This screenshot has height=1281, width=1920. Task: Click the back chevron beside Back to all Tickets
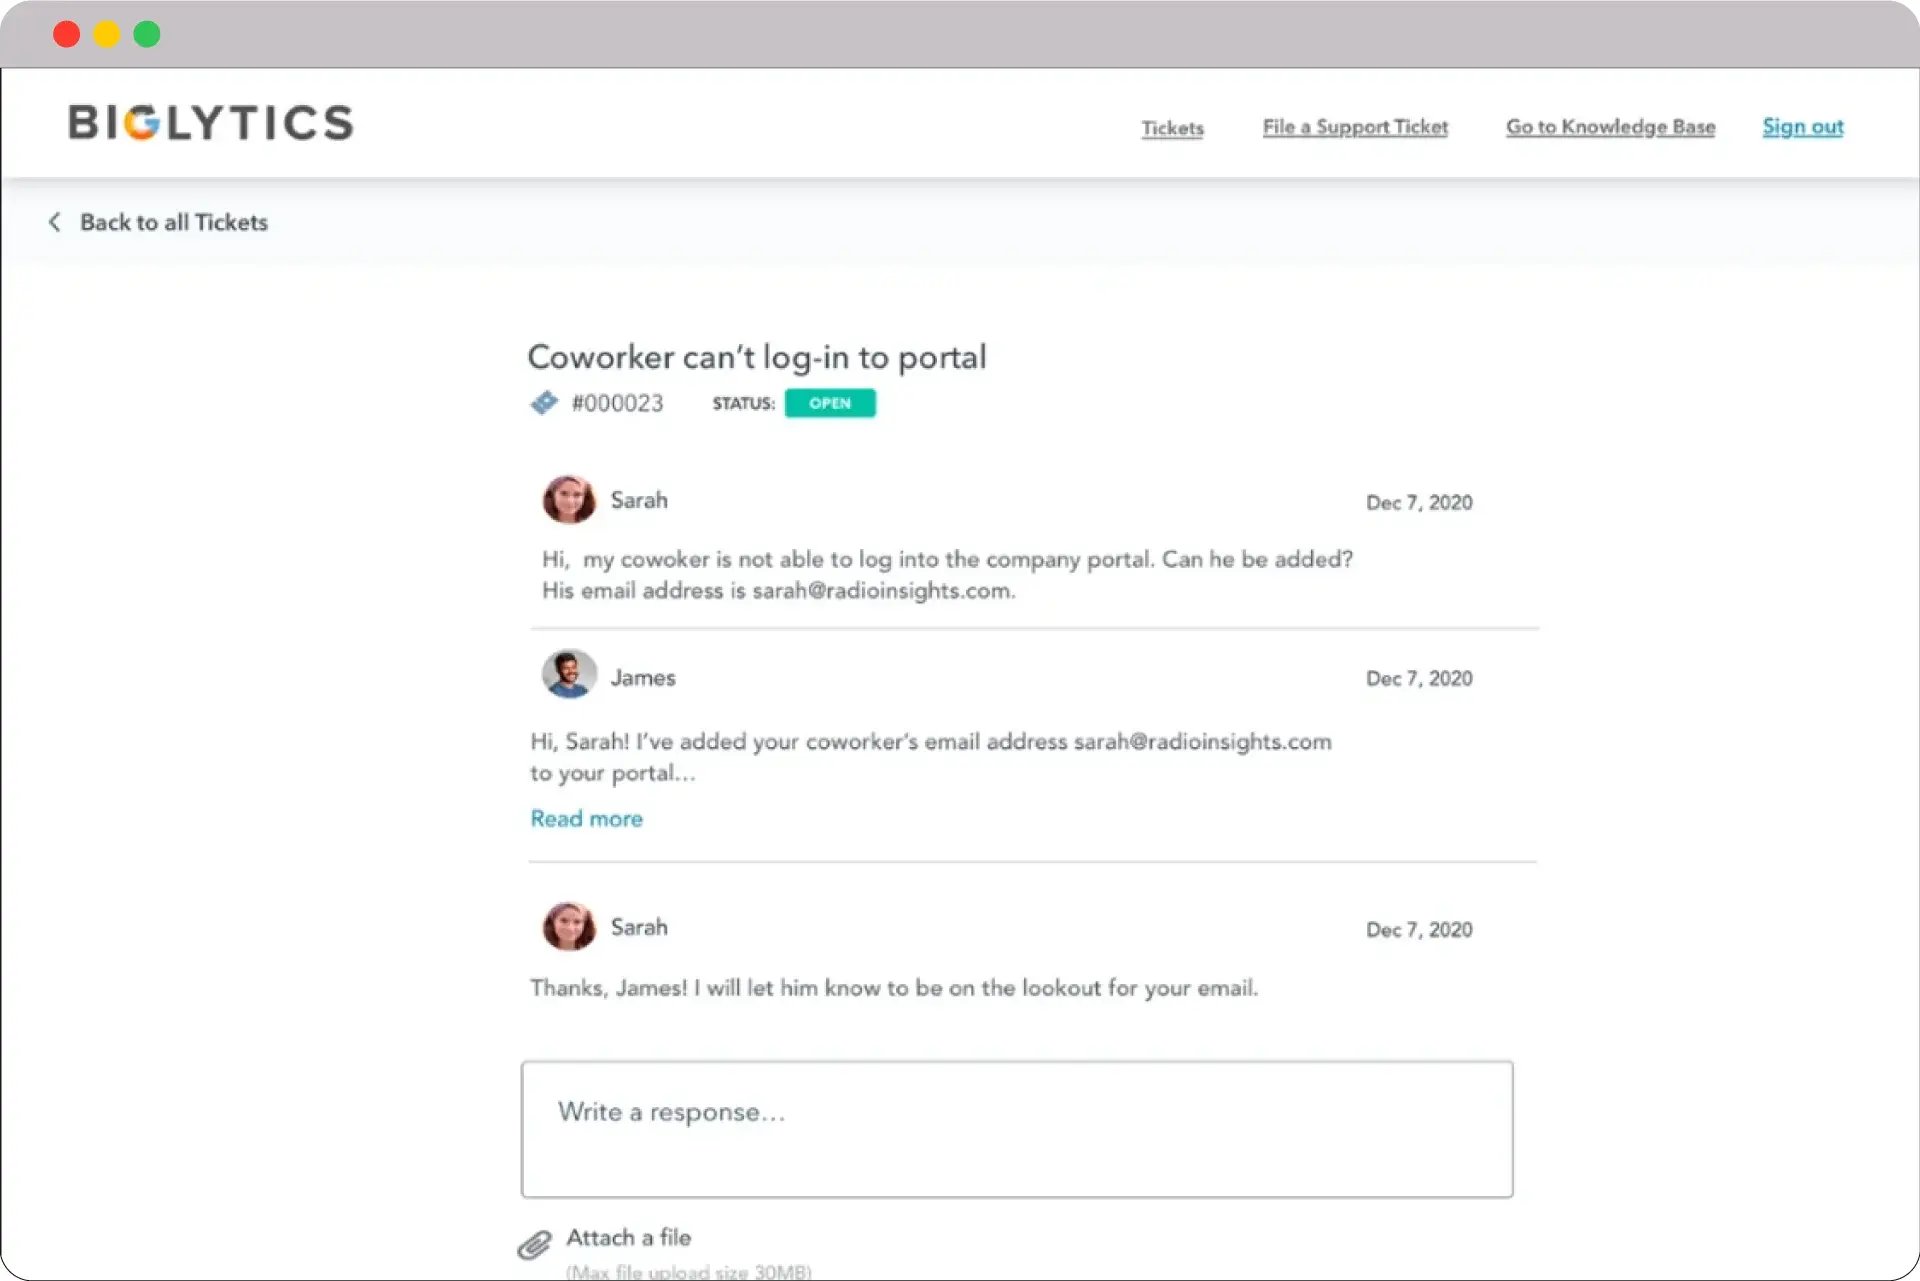point(55,222)
